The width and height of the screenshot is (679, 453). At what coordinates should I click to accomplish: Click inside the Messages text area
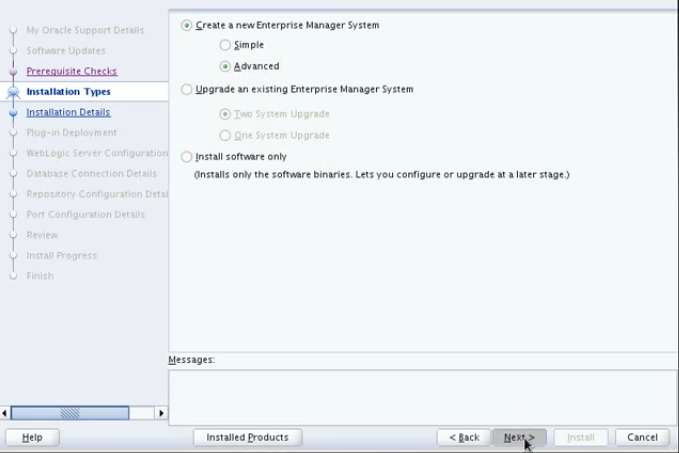tap(423, 397)
